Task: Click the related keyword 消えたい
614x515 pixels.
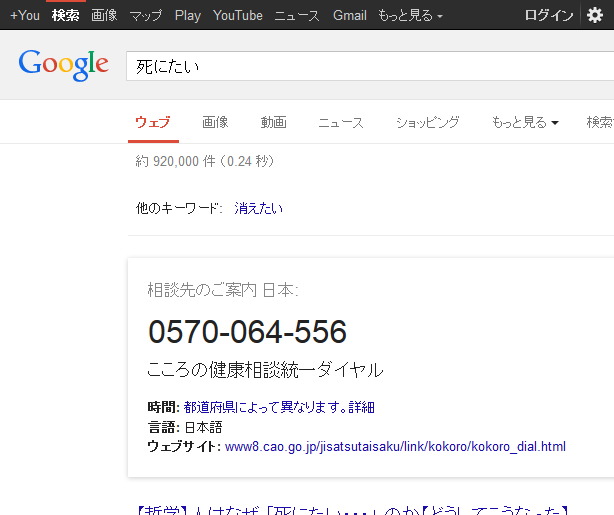Action: click(258, 208)
